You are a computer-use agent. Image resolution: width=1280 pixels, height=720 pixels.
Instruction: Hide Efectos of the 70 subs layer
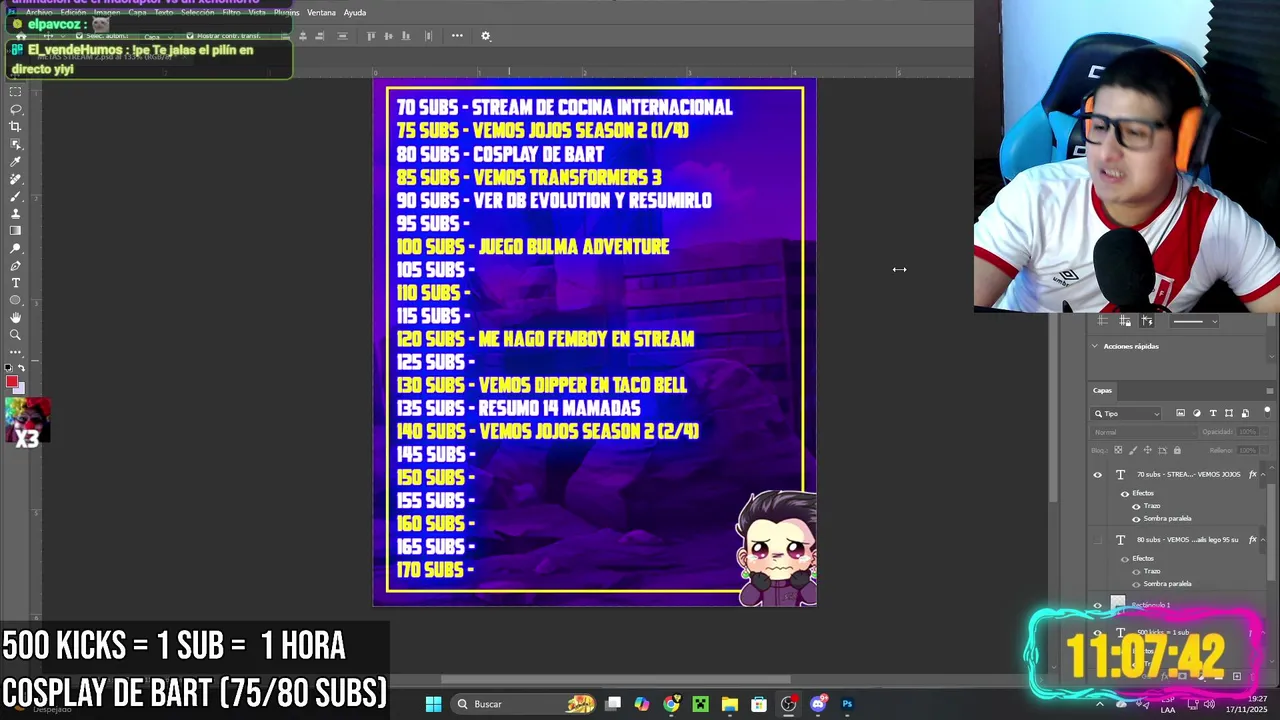[x=1125, y=494]
